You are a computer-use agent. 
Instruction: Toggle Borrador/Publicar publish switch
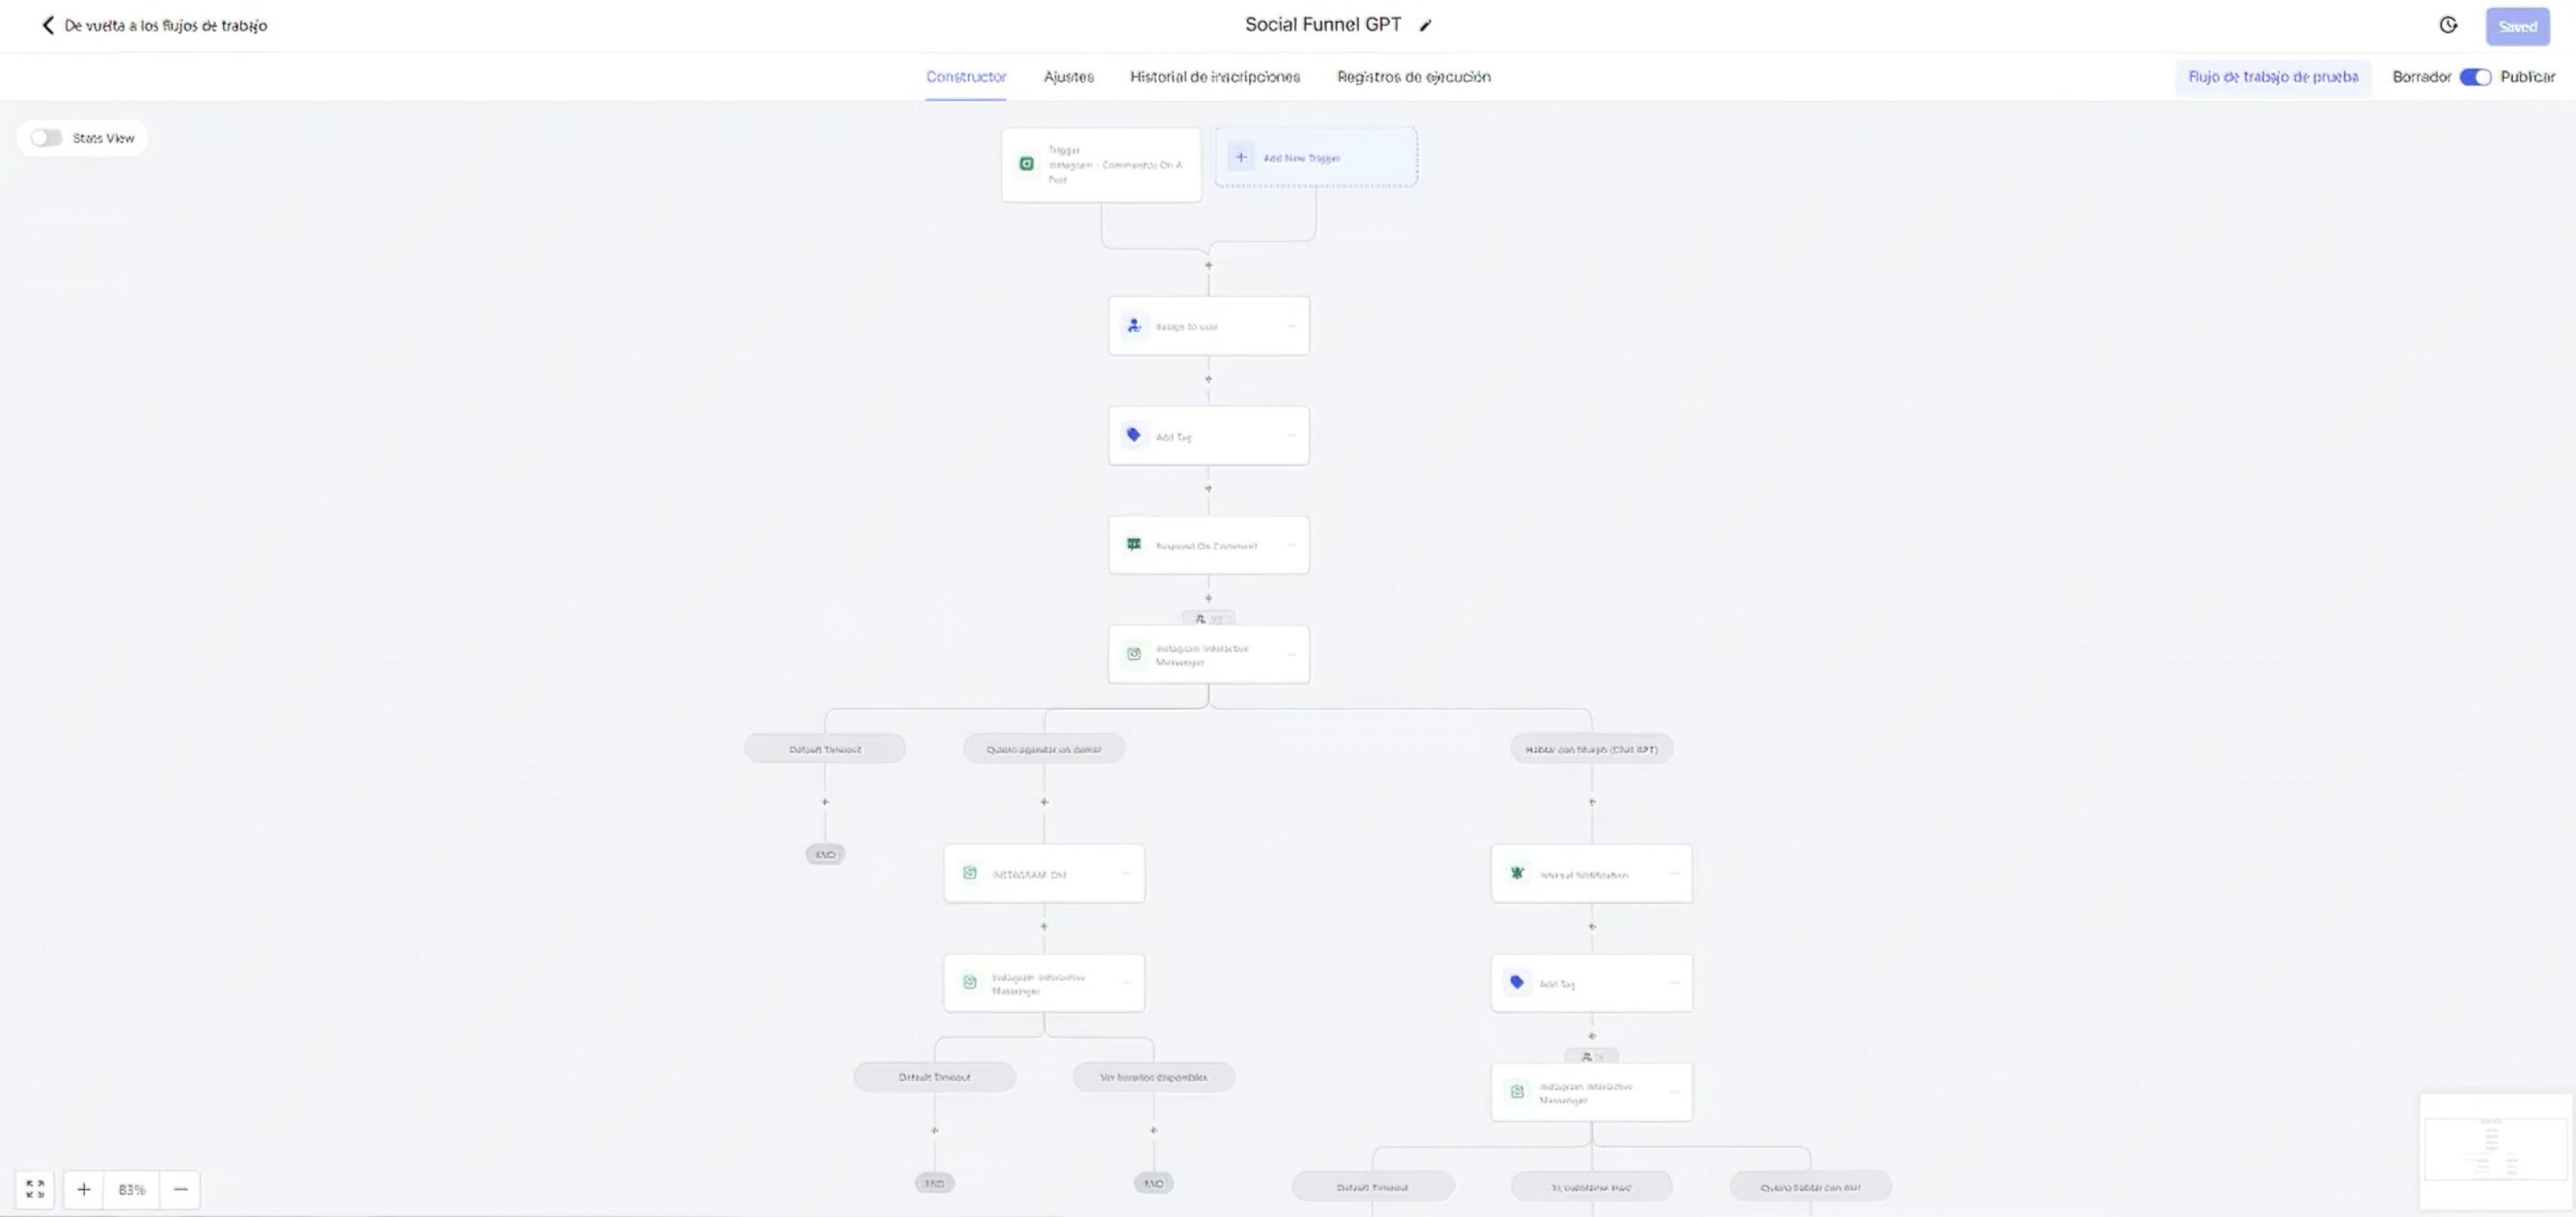(2475, 77)
